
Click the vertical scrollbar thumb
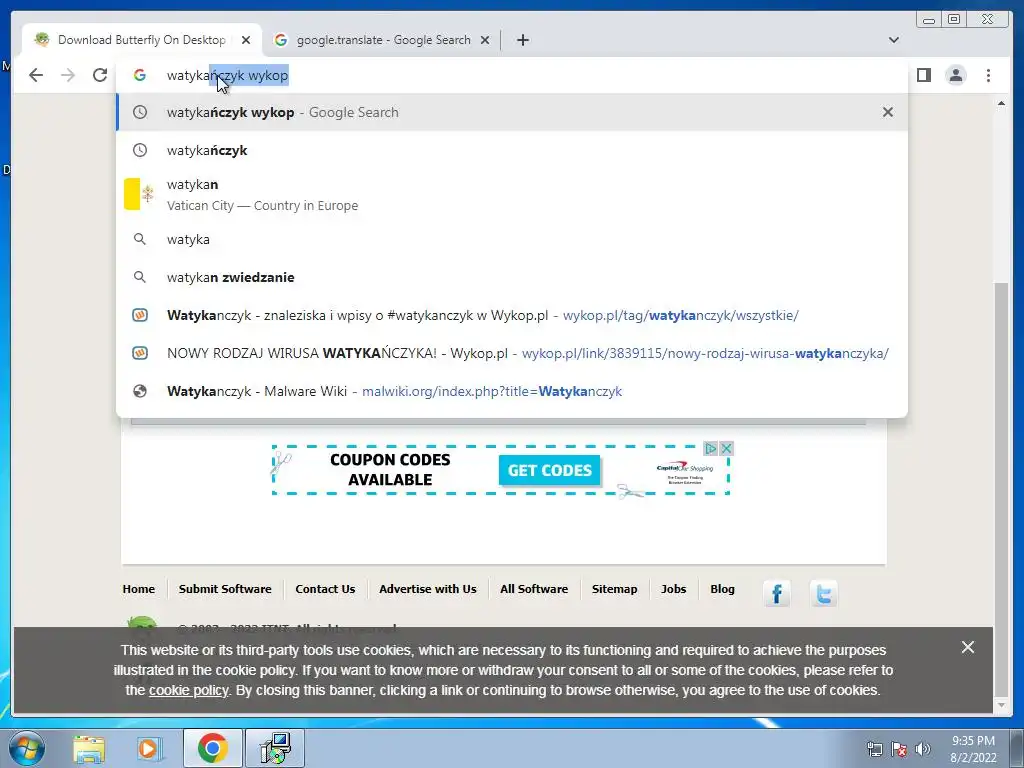(1001, 490)
